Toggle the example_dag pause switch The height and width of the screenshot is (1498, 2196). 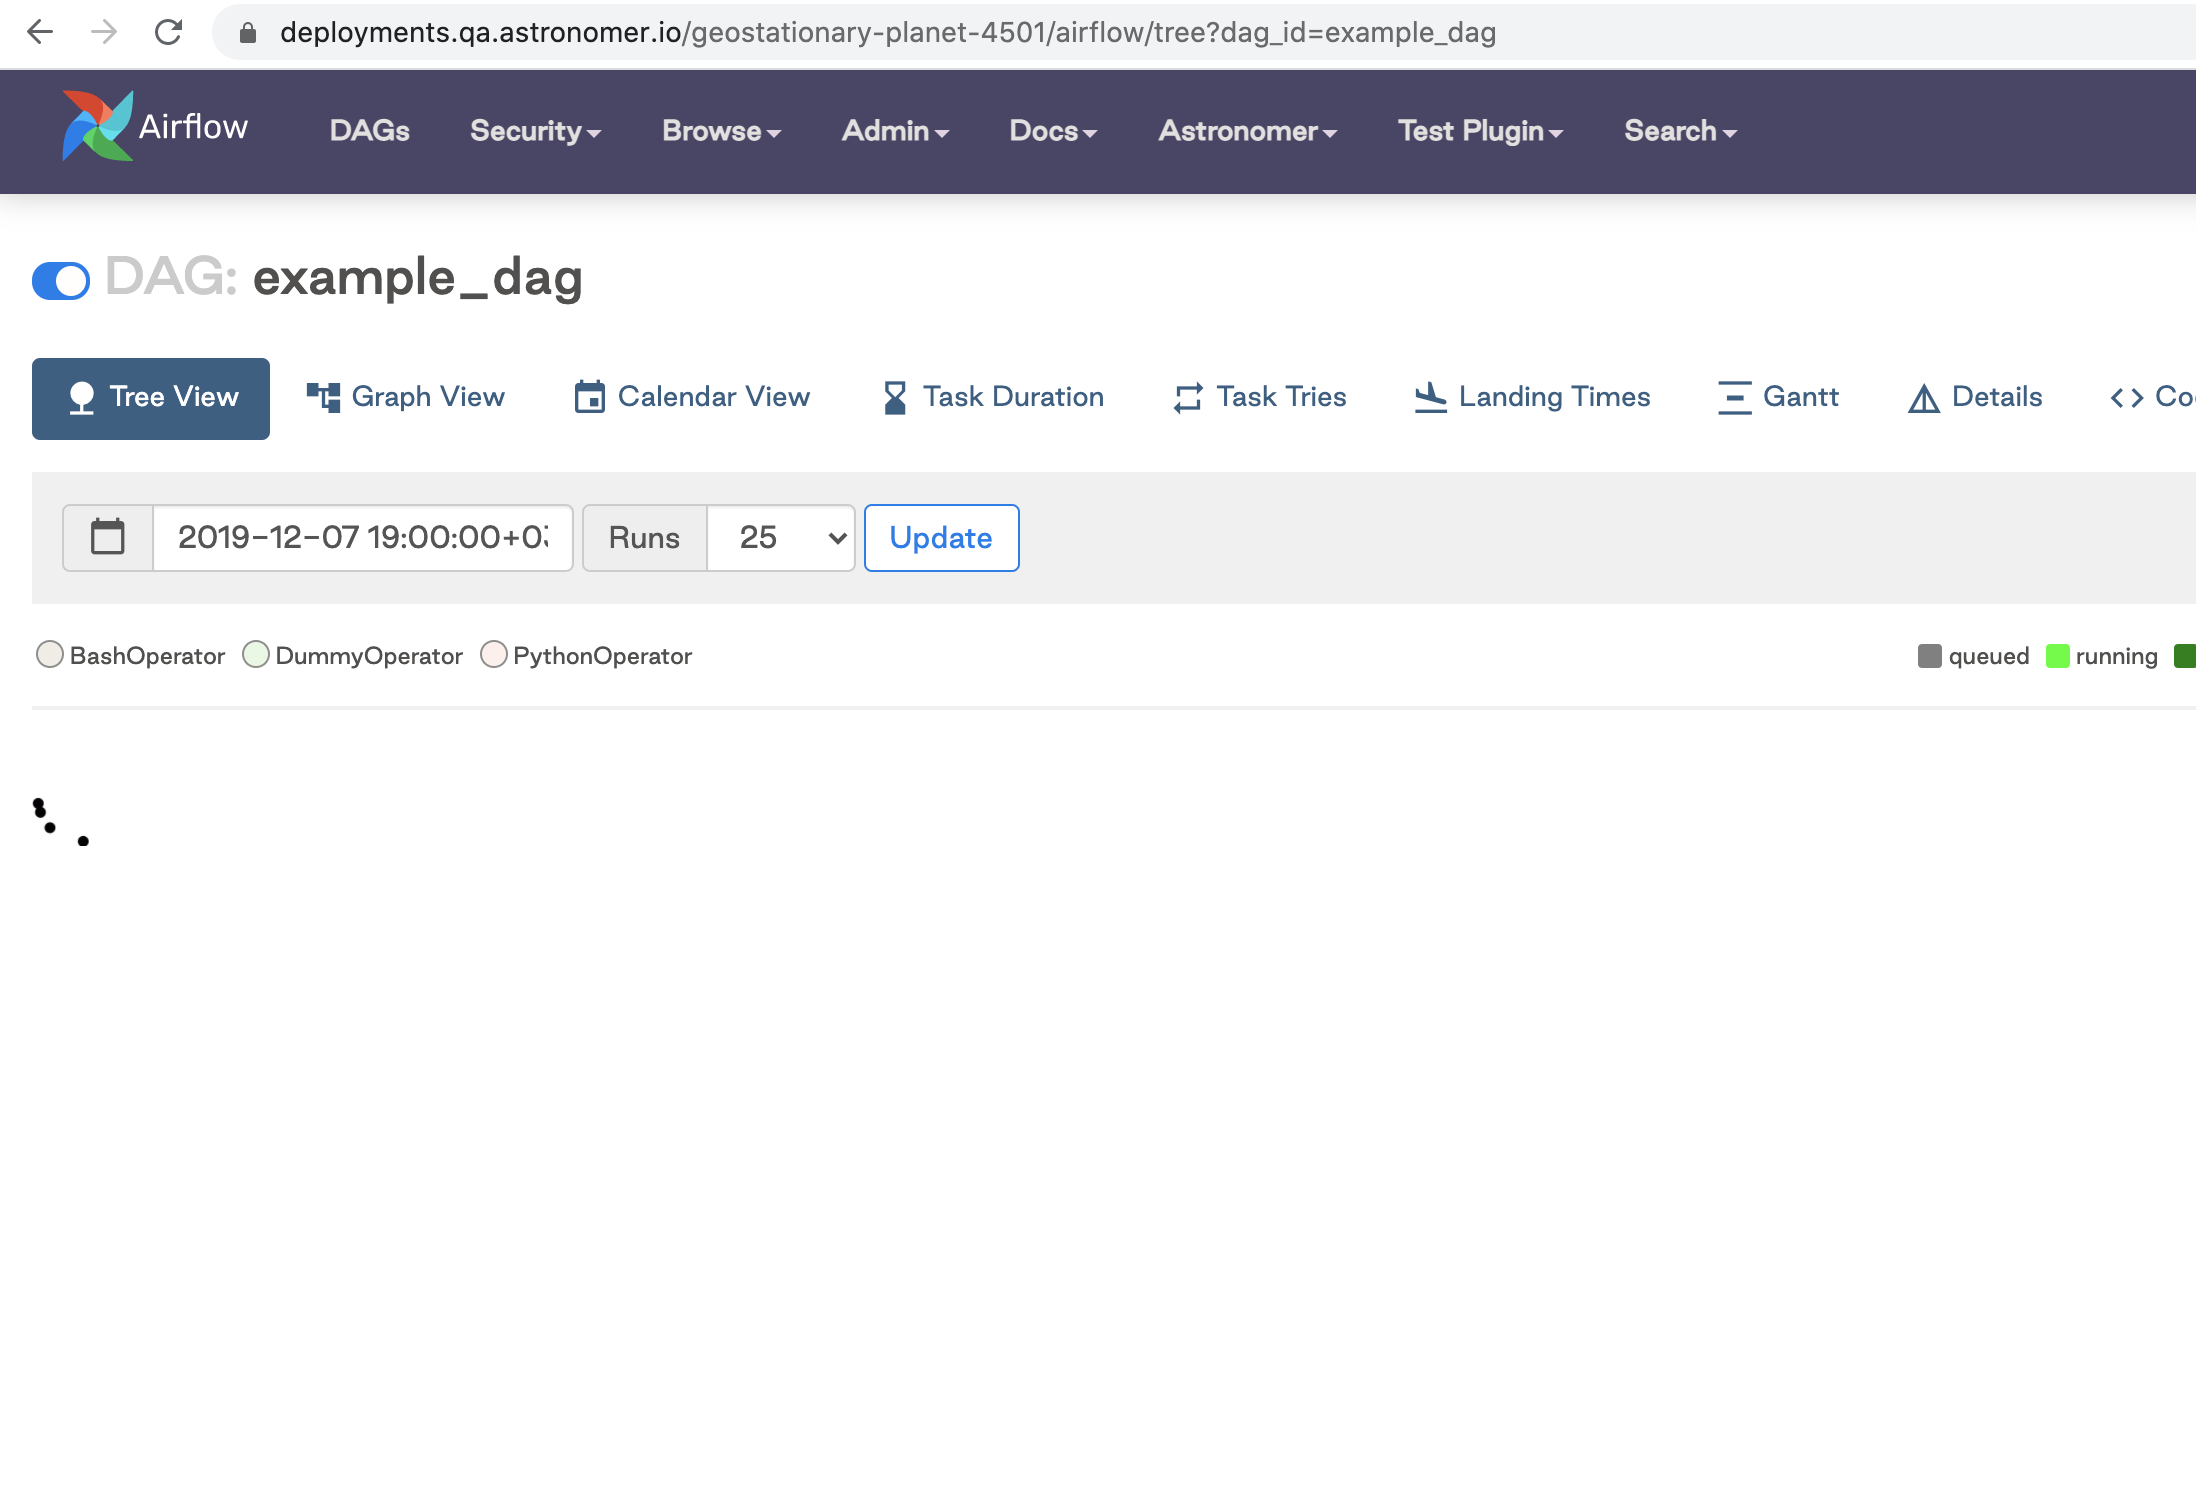(x=60, y=281)
